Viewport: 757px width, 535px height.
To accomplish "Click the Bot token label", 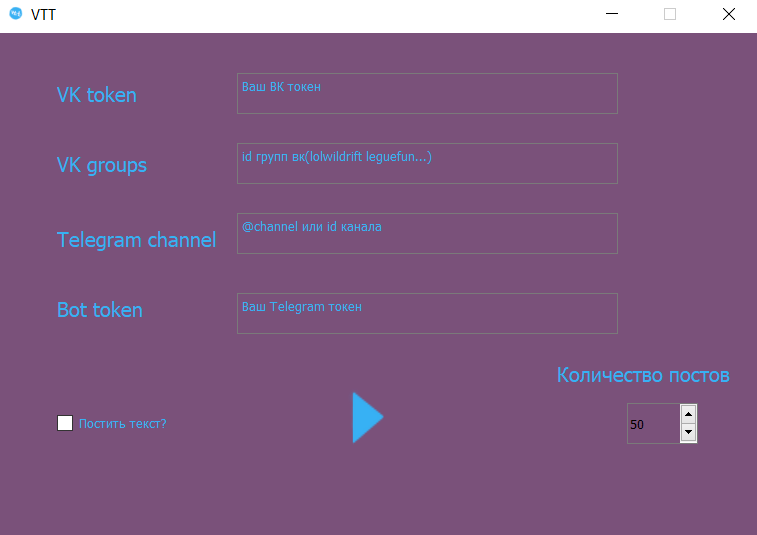I will click(100, 310).
